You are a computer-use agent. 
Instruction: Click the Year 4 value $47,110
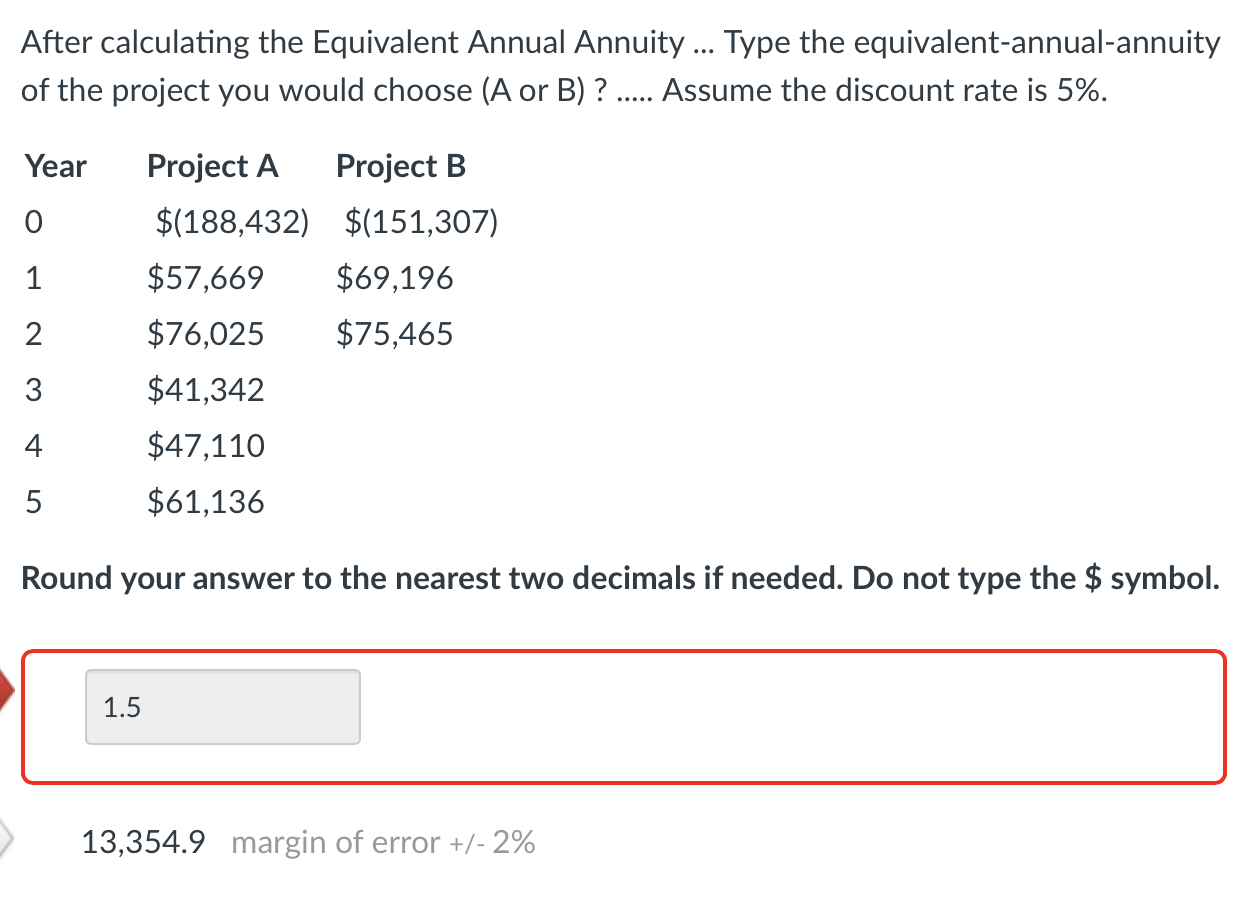coord(205,446)
